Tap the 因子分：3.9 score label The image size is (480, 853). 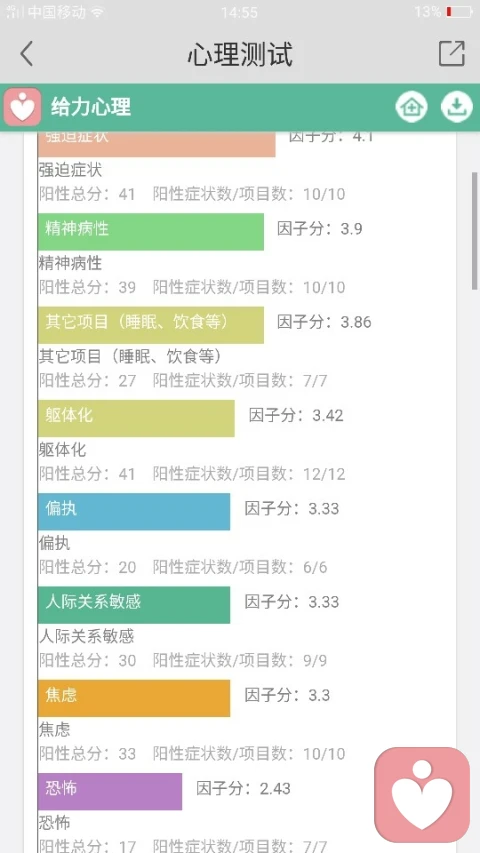[x=319, y=229]
